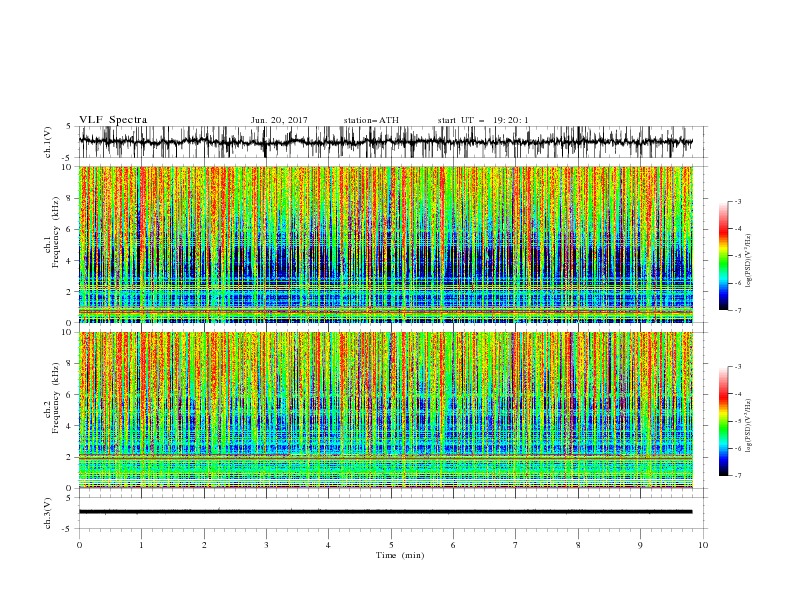Screen dimensions: 792x612
Task: Click the ch.3 flat voltage trace
Action: (385, 512)
